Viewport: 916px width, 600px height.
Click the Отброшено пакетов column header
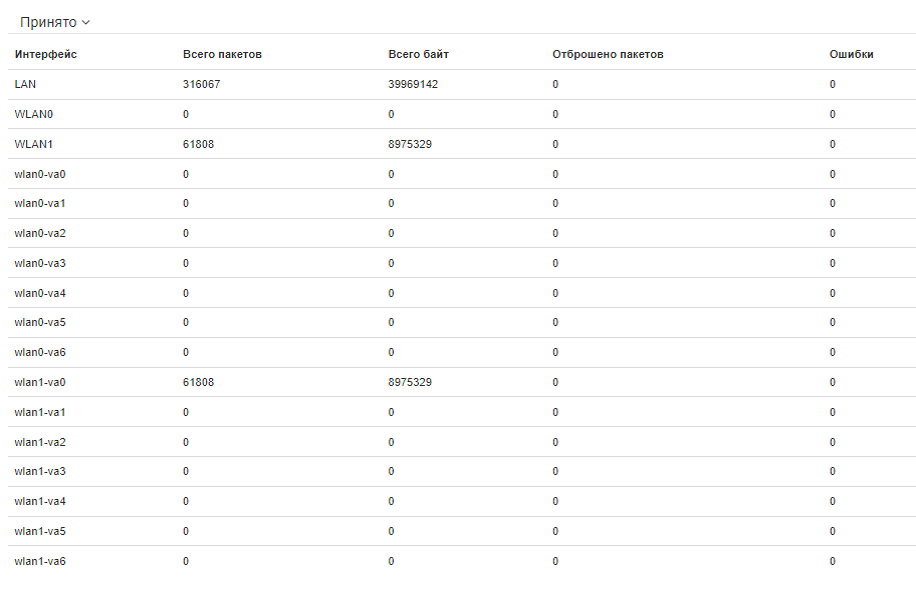tap(608, 54)
